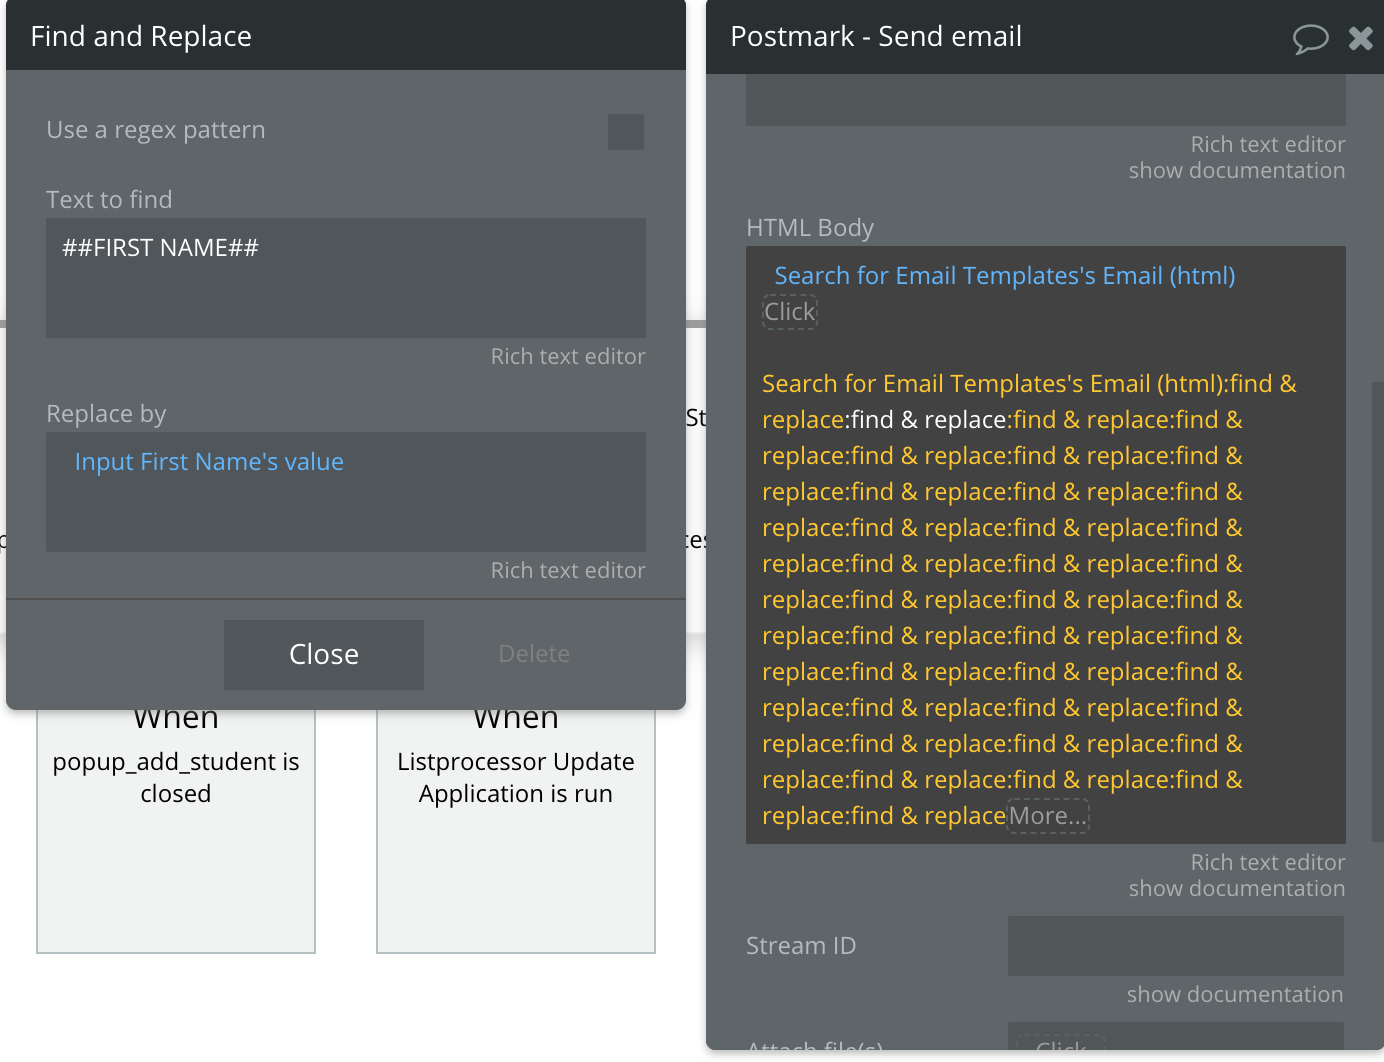Image resolution: width=1384 pixels, height=1062 pixels.
Task: Click the Text to find input field
Action: (346, 278)
